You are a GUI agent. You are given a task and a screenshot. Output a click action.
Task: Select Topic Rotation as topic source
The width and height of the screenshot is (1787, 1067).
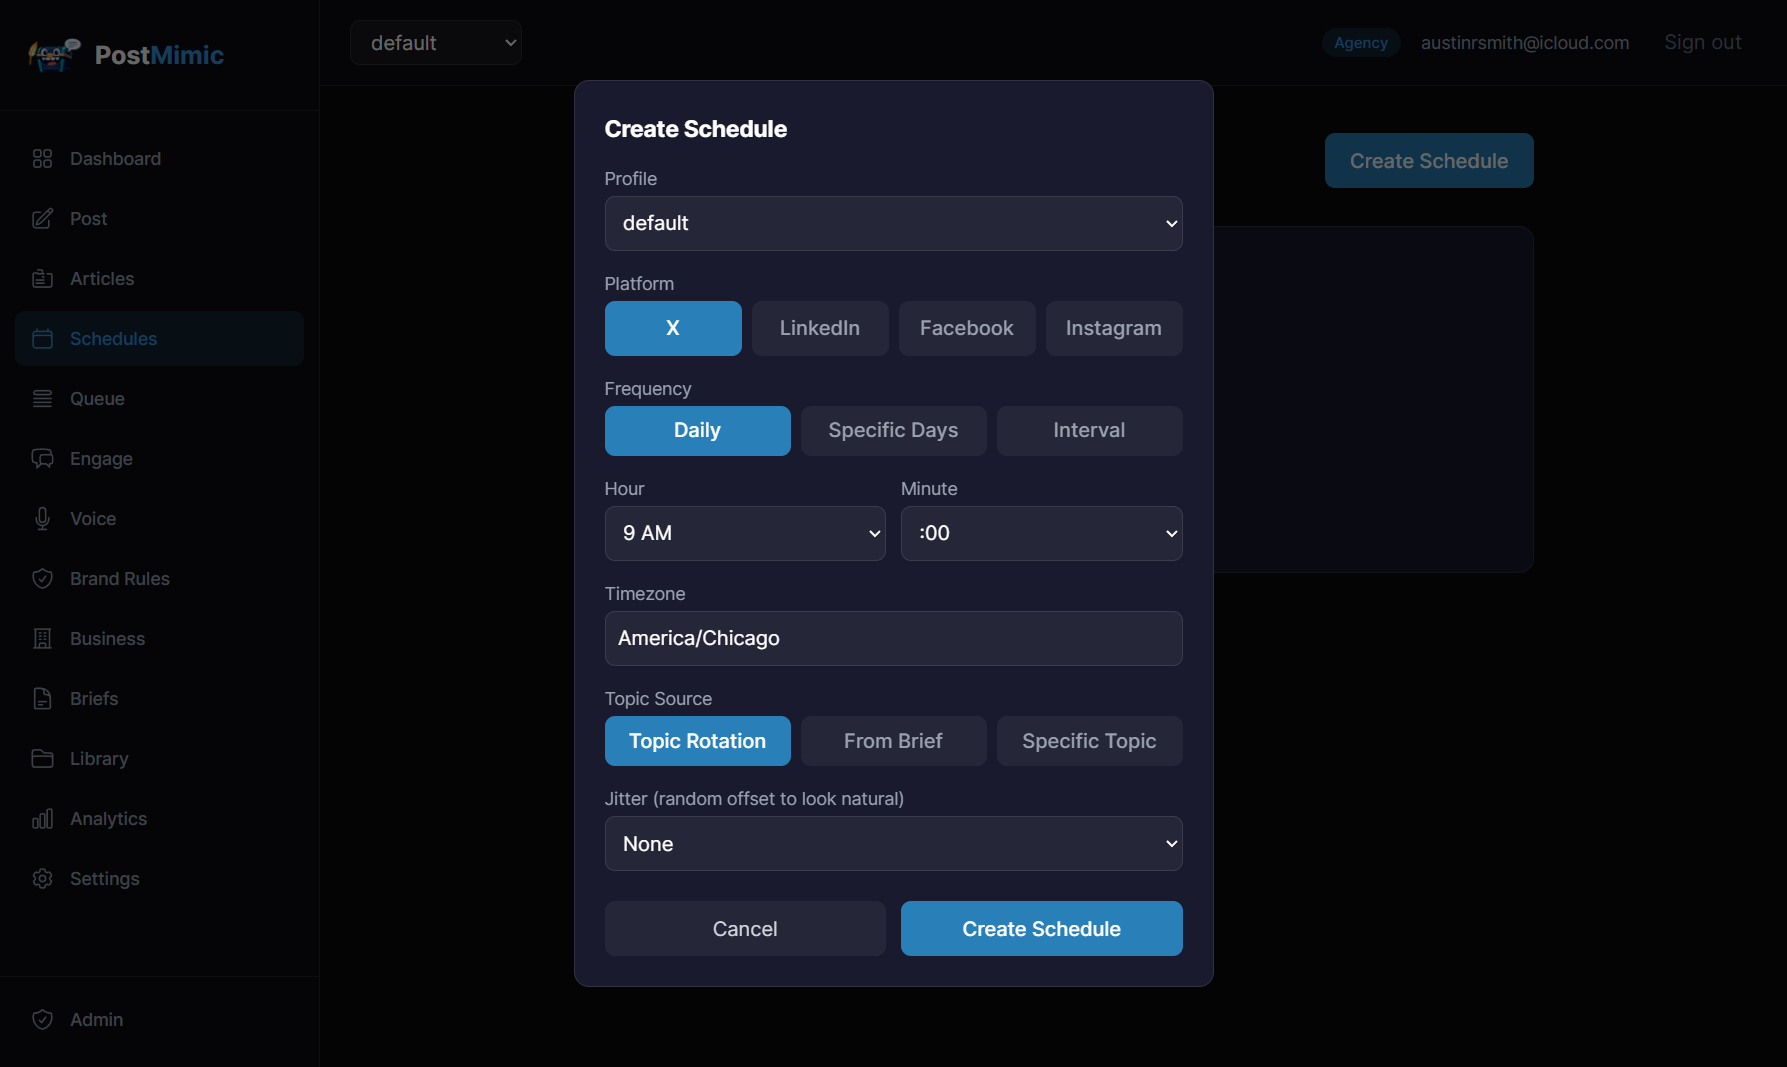tap(698, 741)
